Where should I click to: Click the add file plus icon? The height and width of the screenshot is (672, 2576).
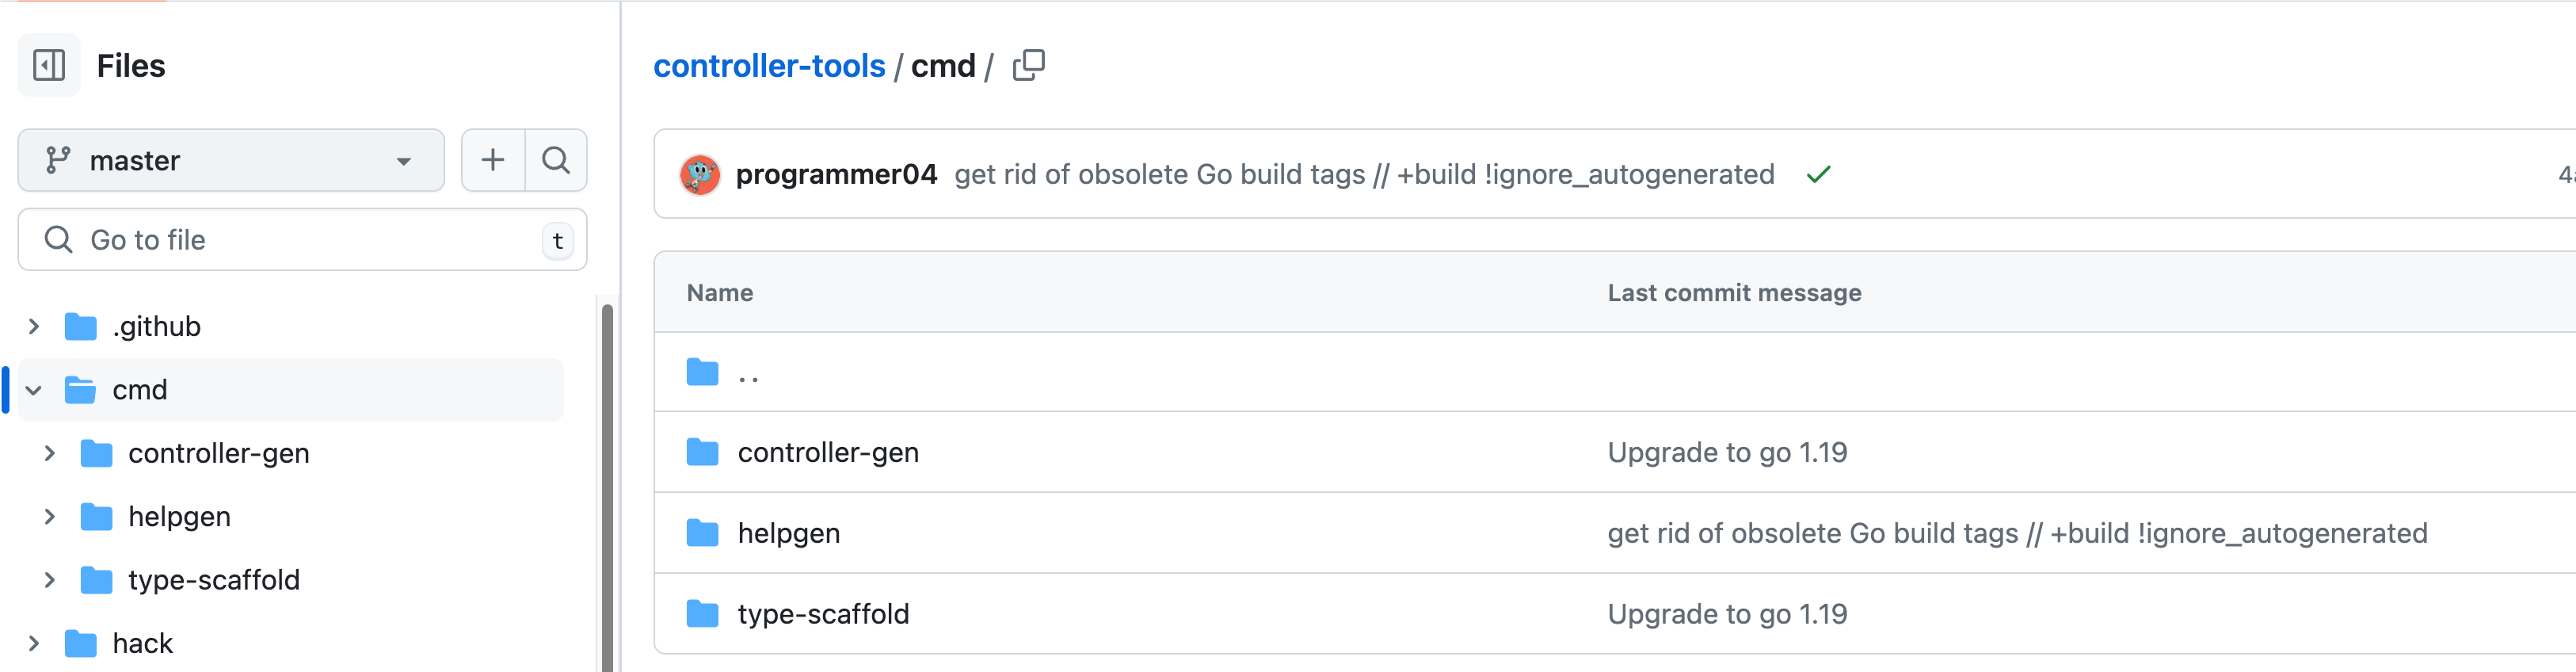[492, 160]
